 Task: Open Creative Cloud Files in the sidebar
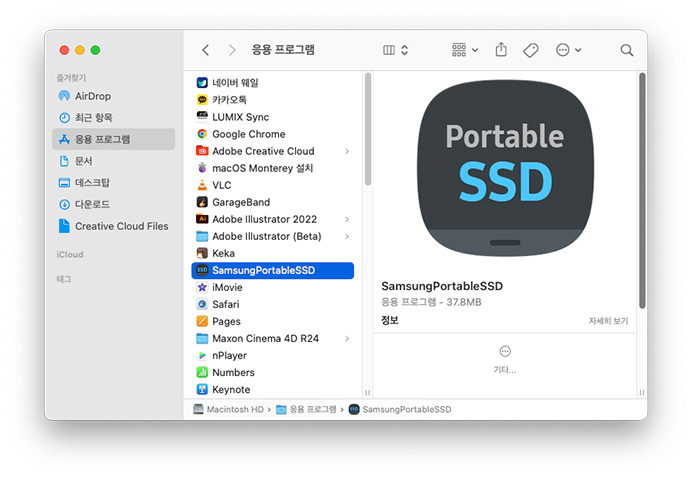point(114,226)
